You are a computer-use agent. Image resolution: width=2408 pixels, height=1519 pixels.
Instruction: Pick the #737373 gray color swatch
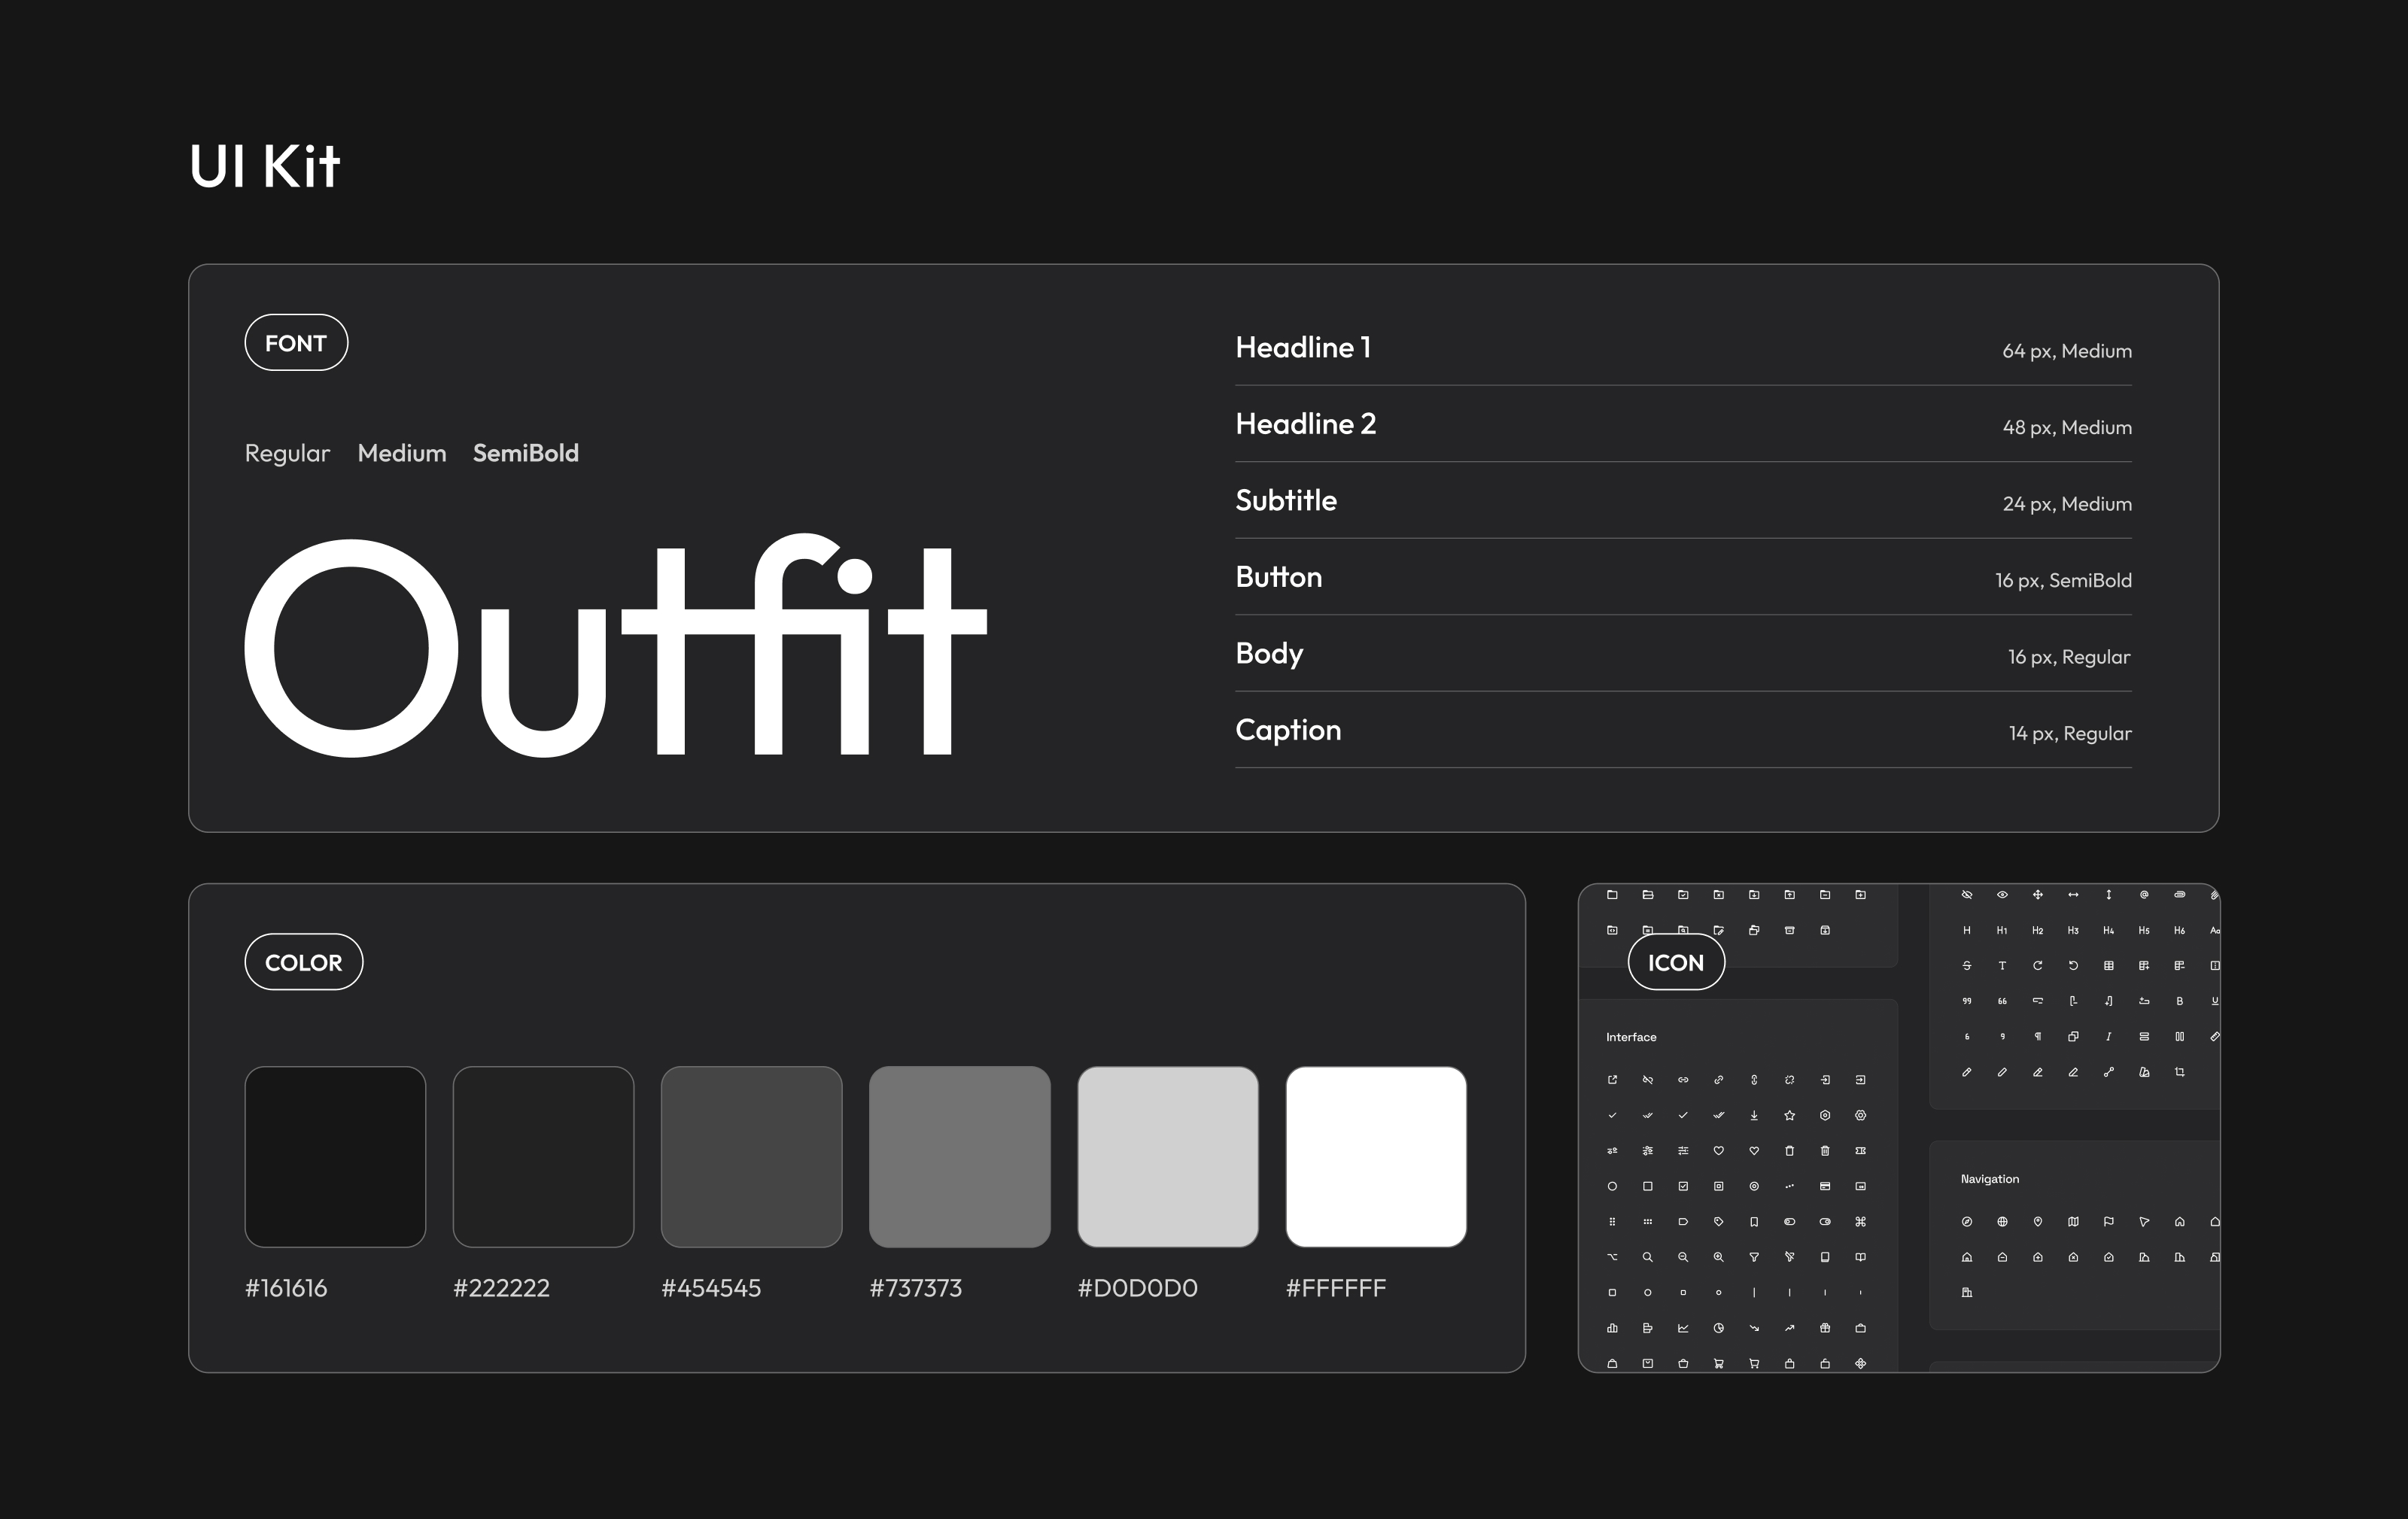pos(959,1156)
